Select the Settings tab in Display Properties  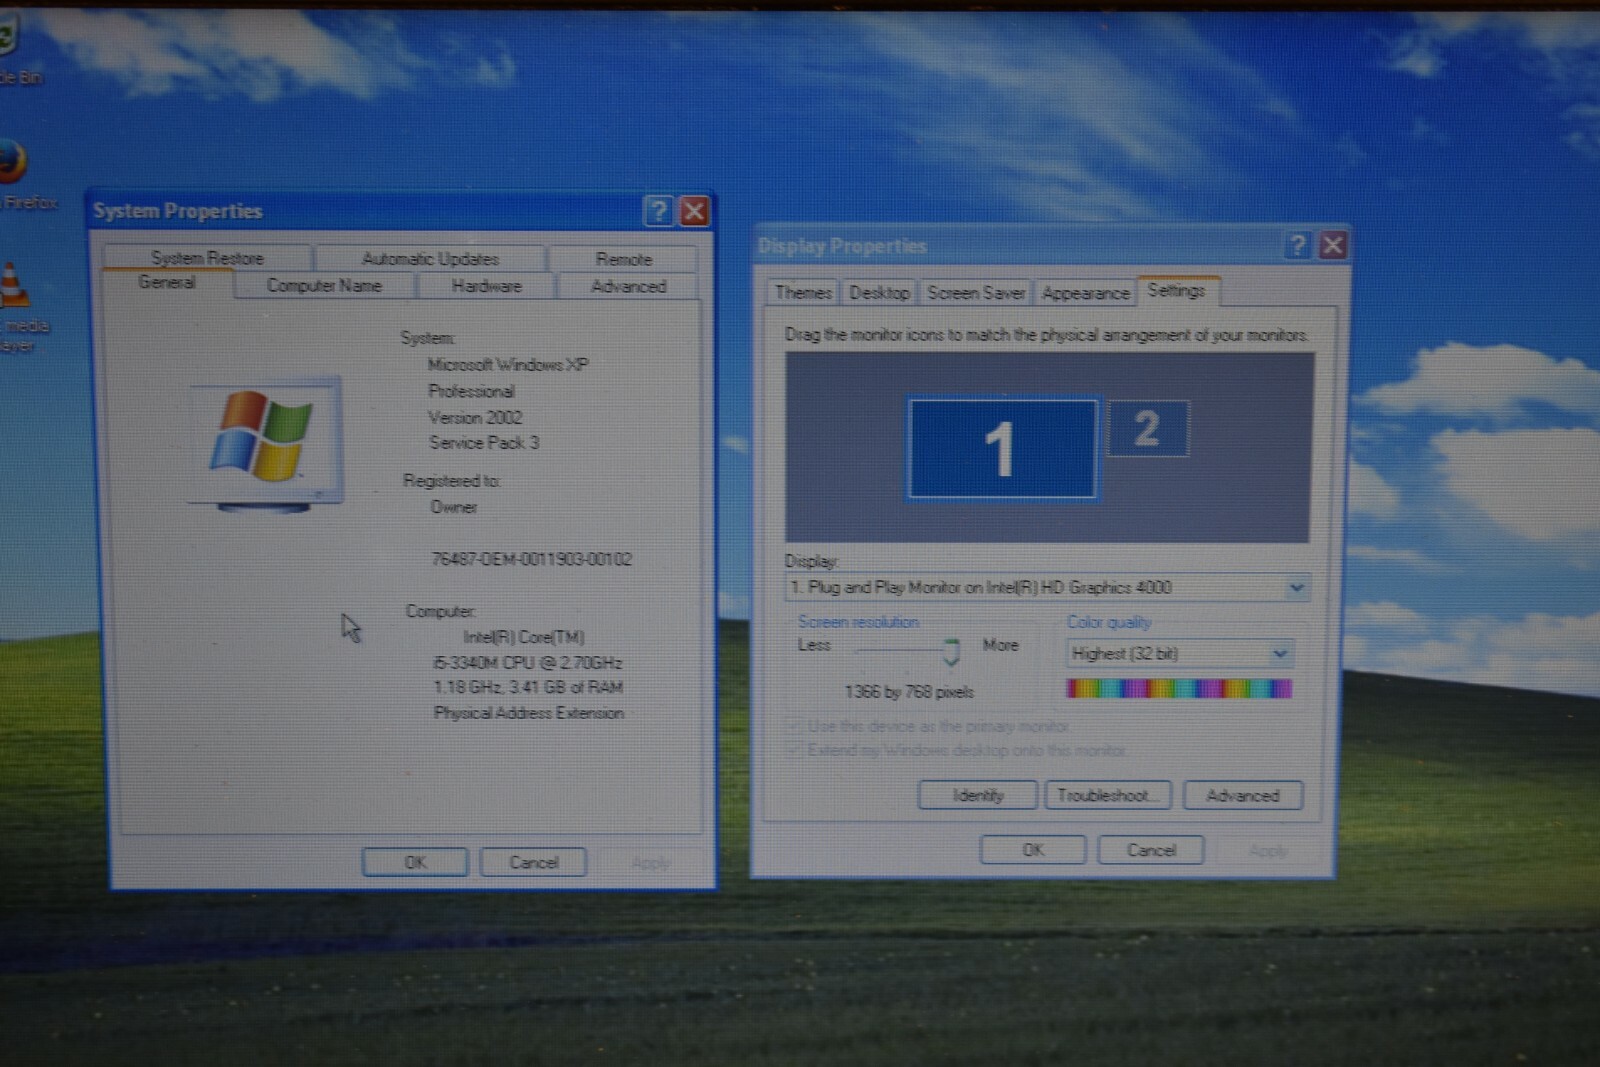[x=1177, y=290]
